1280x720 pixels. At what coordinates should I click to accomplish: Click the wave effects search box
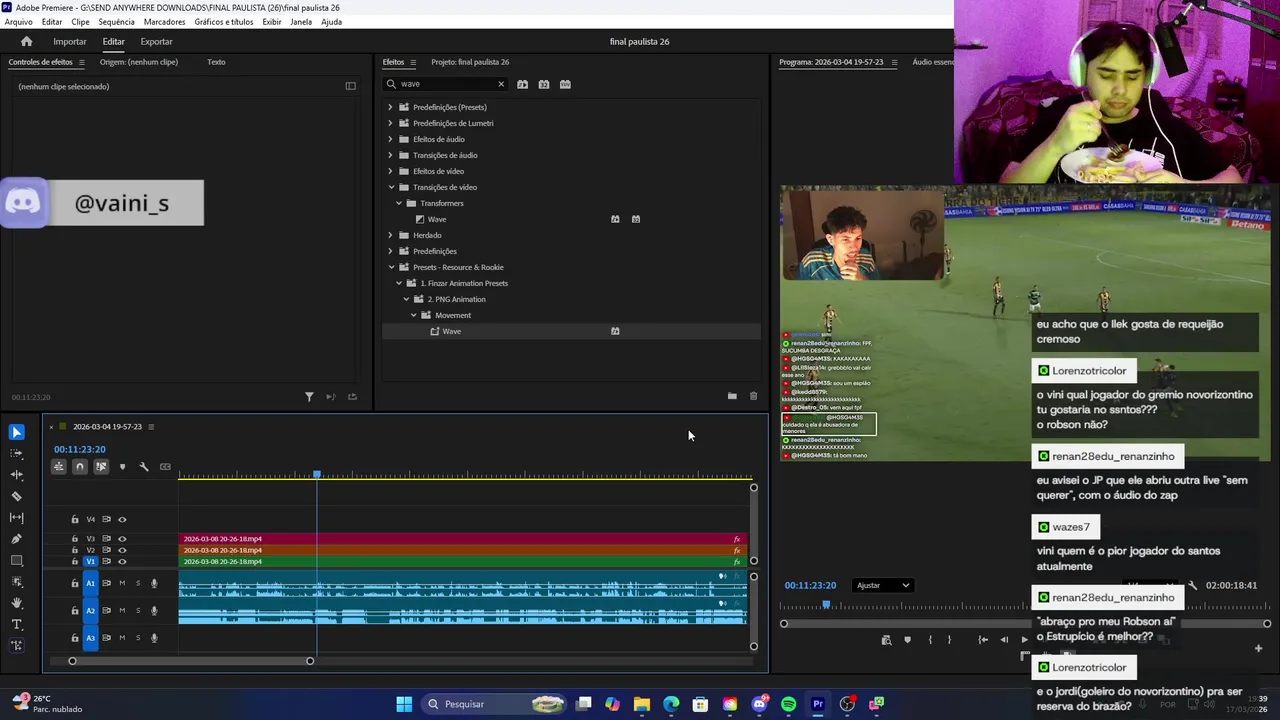tap(445, 84)
